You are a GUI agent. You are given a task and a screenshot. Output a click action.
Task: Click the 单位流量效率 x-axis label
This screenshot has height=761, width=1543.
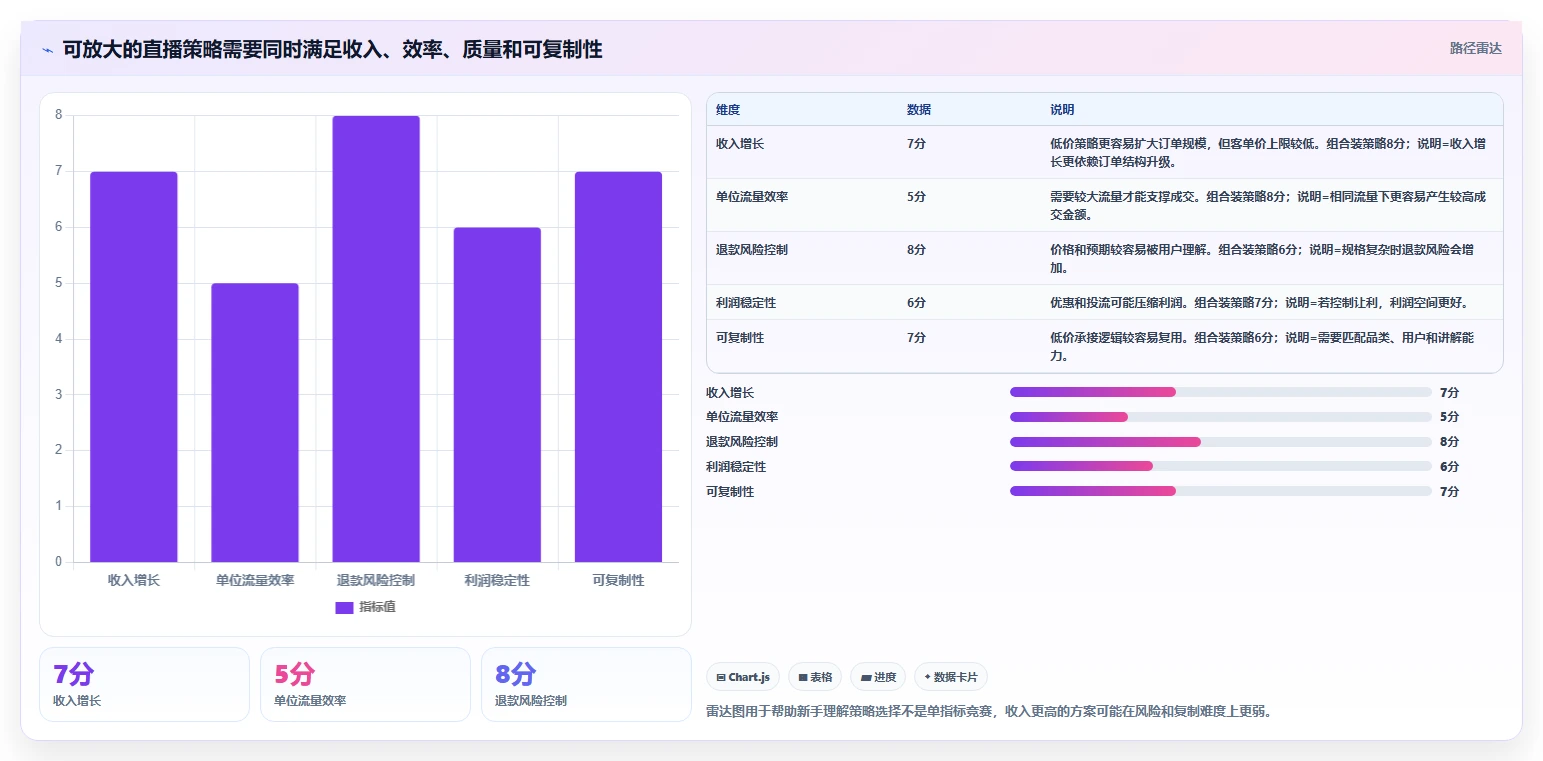coord(255,580)
